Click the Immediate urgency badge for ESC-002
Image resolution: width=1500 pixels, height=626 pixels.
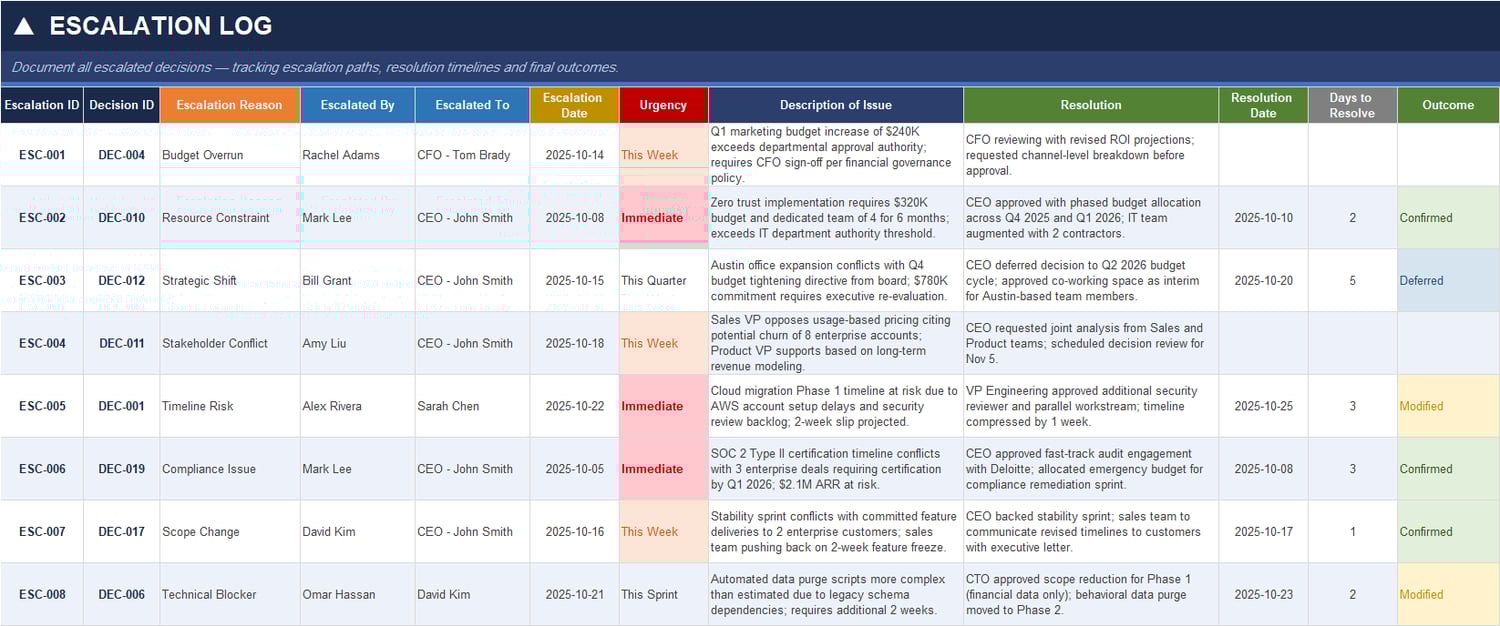point(652,217)
